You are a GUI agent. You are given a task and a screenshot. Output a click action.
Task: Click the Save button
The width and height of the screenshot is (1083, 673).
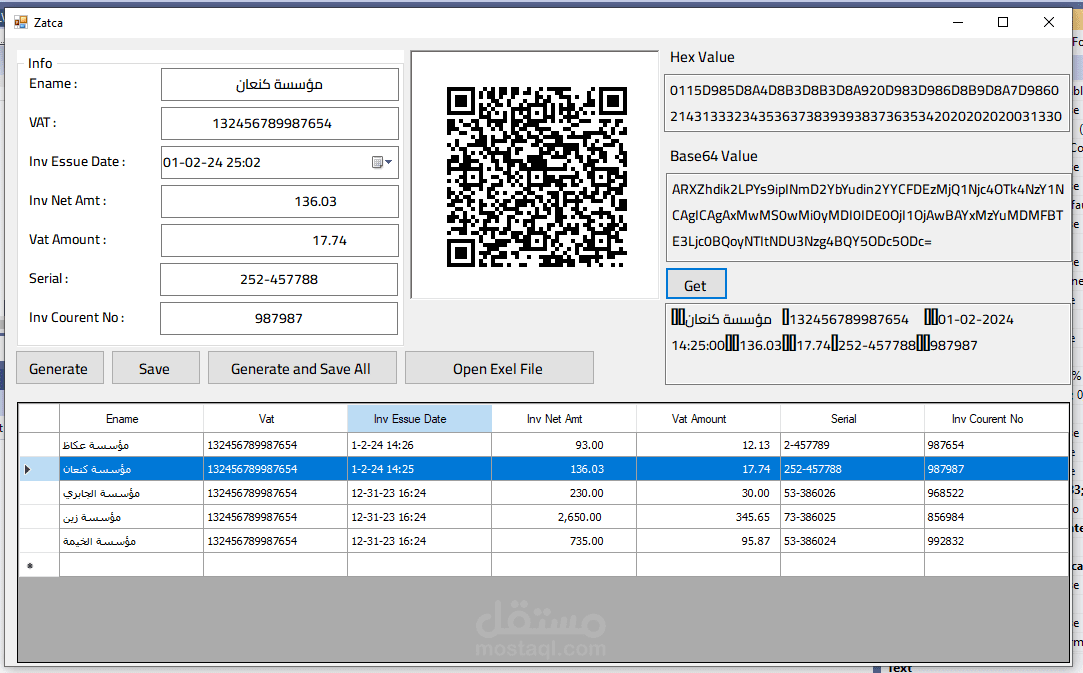coord(155,367)
